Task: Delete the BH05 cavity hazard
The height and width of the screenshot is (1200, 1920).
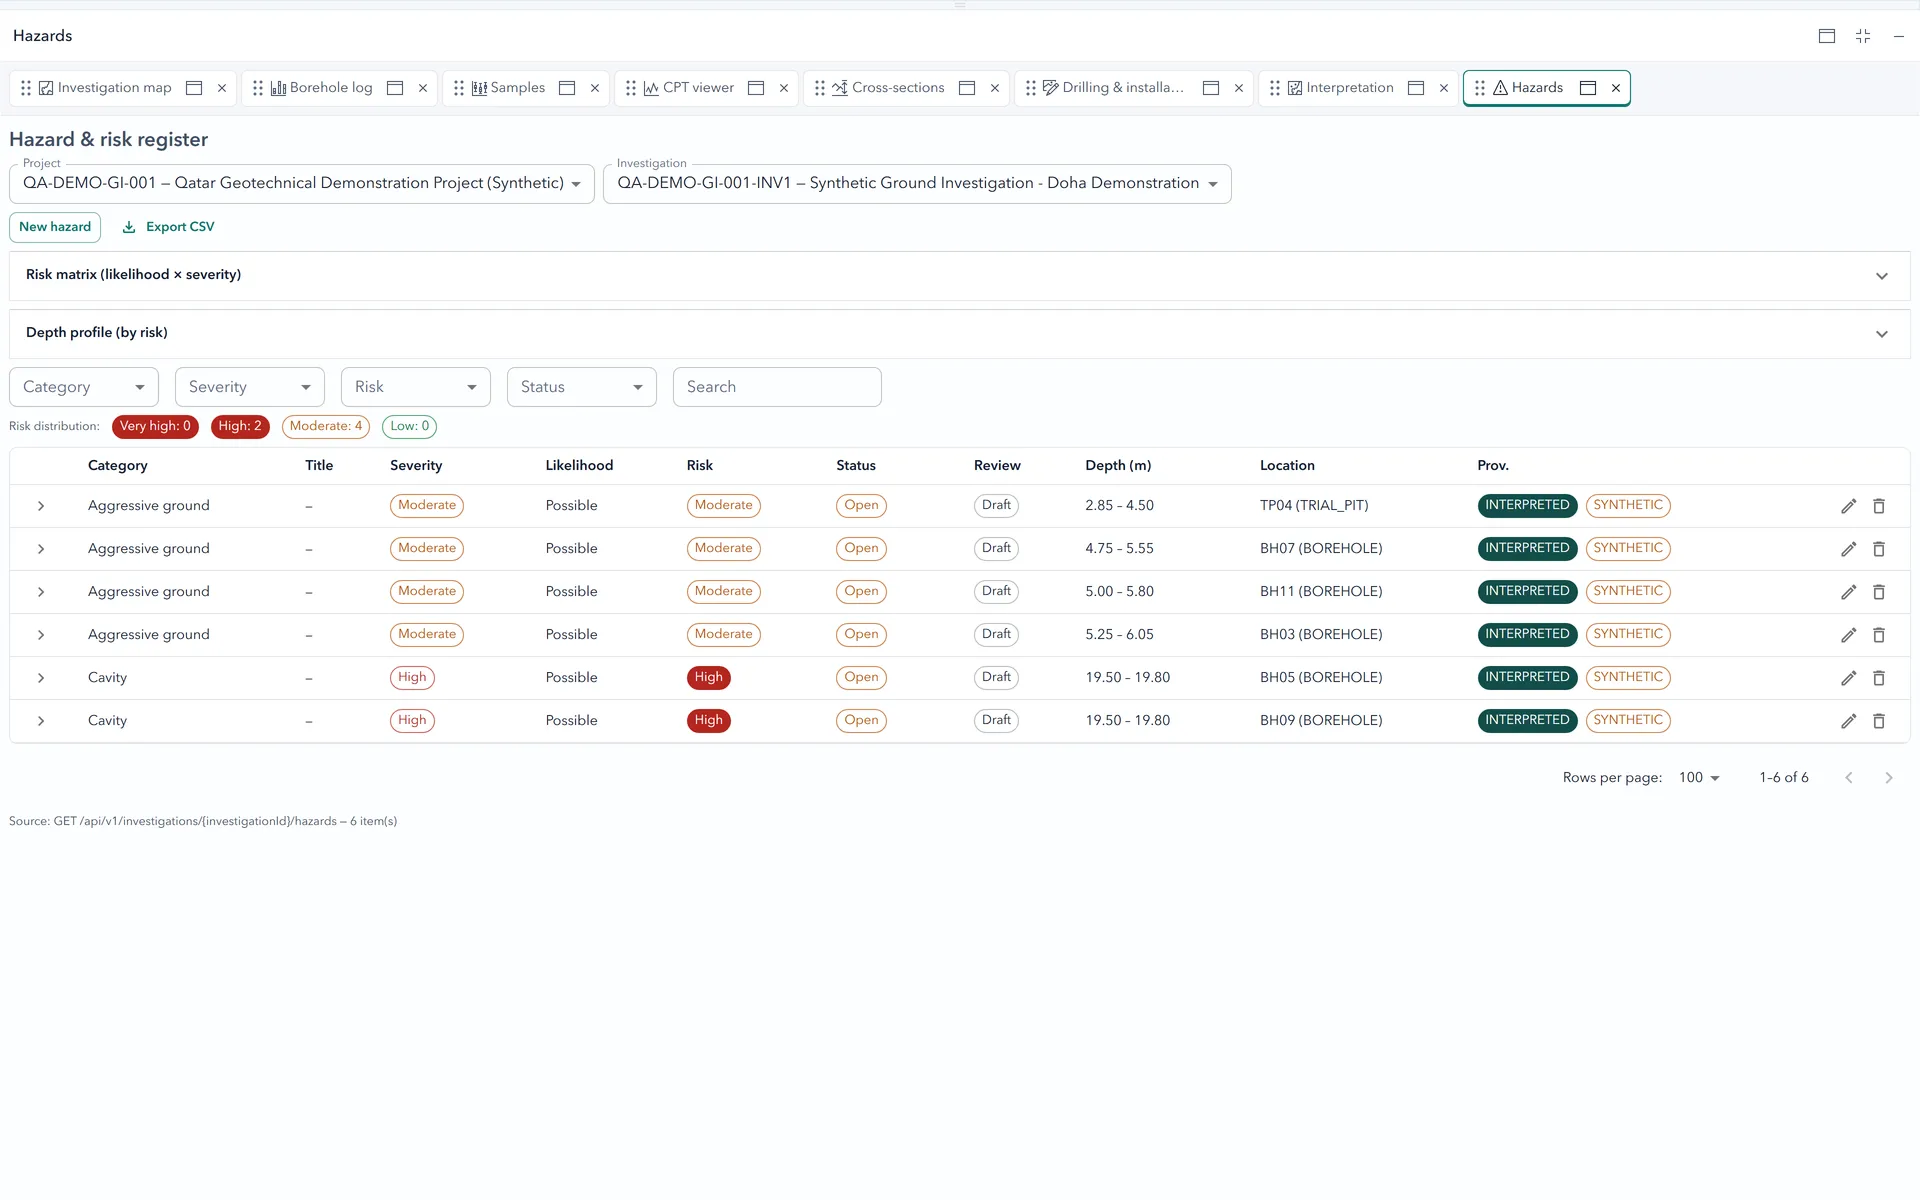Action: pyautogui.click(x=1879, y=678)
